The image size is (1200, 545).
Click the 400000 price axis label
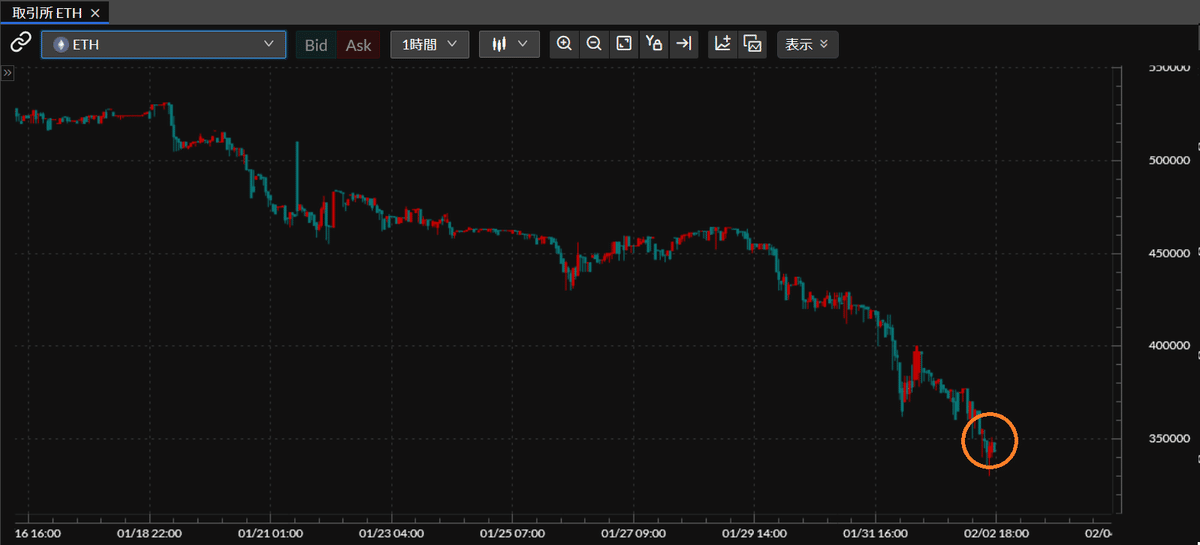tap(1169, 345)
